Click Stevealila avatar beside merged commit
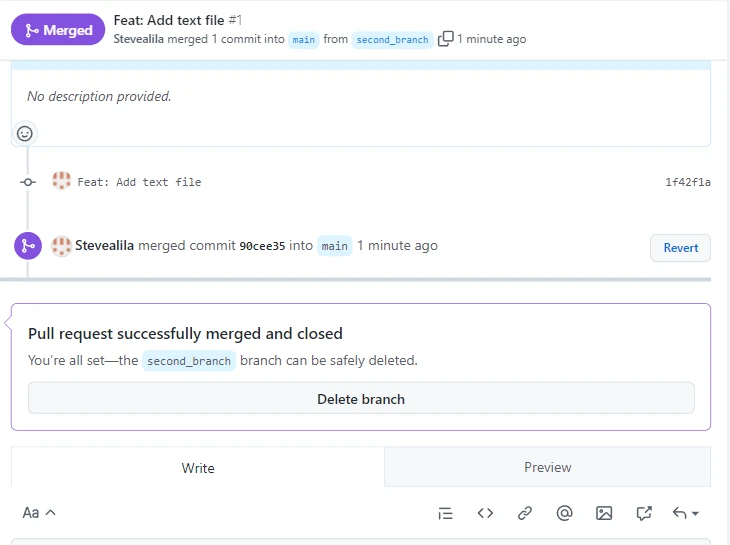Screen dimensions: 730x545 (x=62, y=246)
